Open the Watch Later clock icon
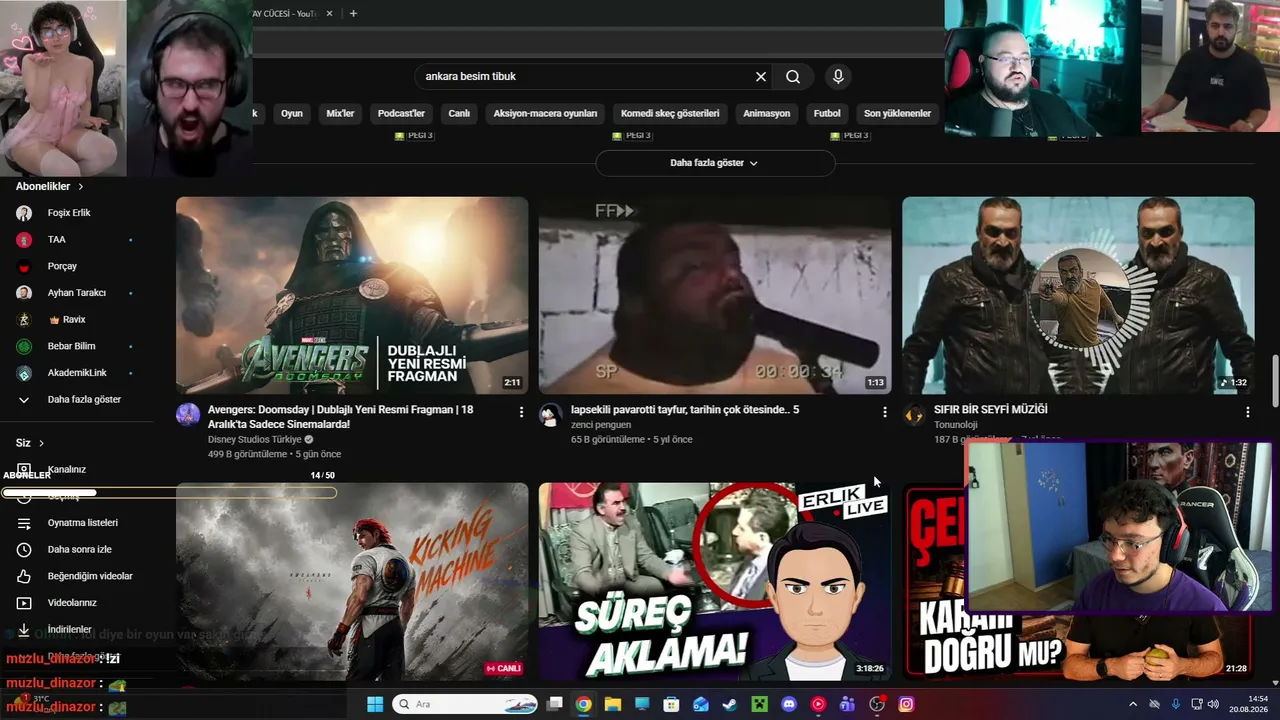Viewport: 1280px width, 720px height. pos(24,550)
